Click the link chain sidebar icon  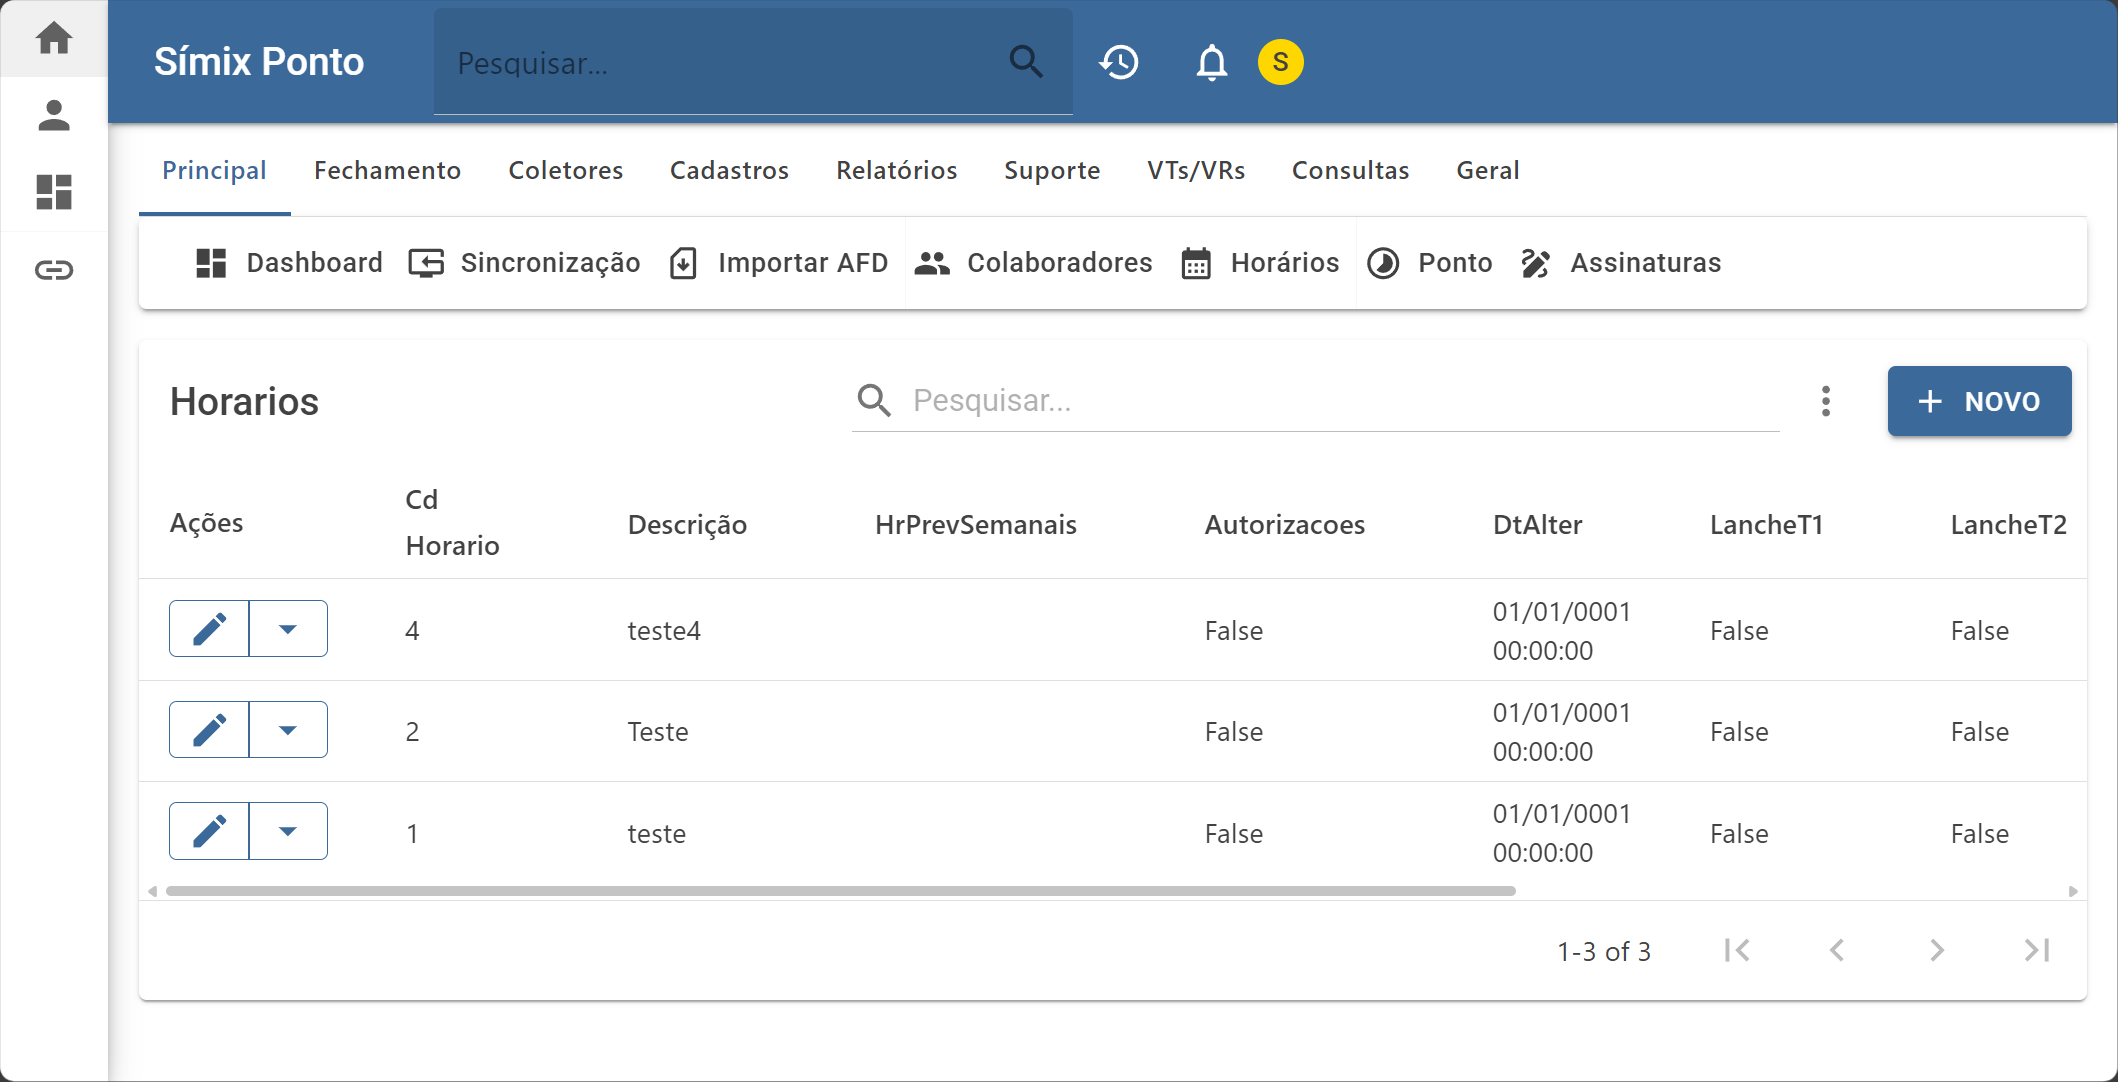54,270
